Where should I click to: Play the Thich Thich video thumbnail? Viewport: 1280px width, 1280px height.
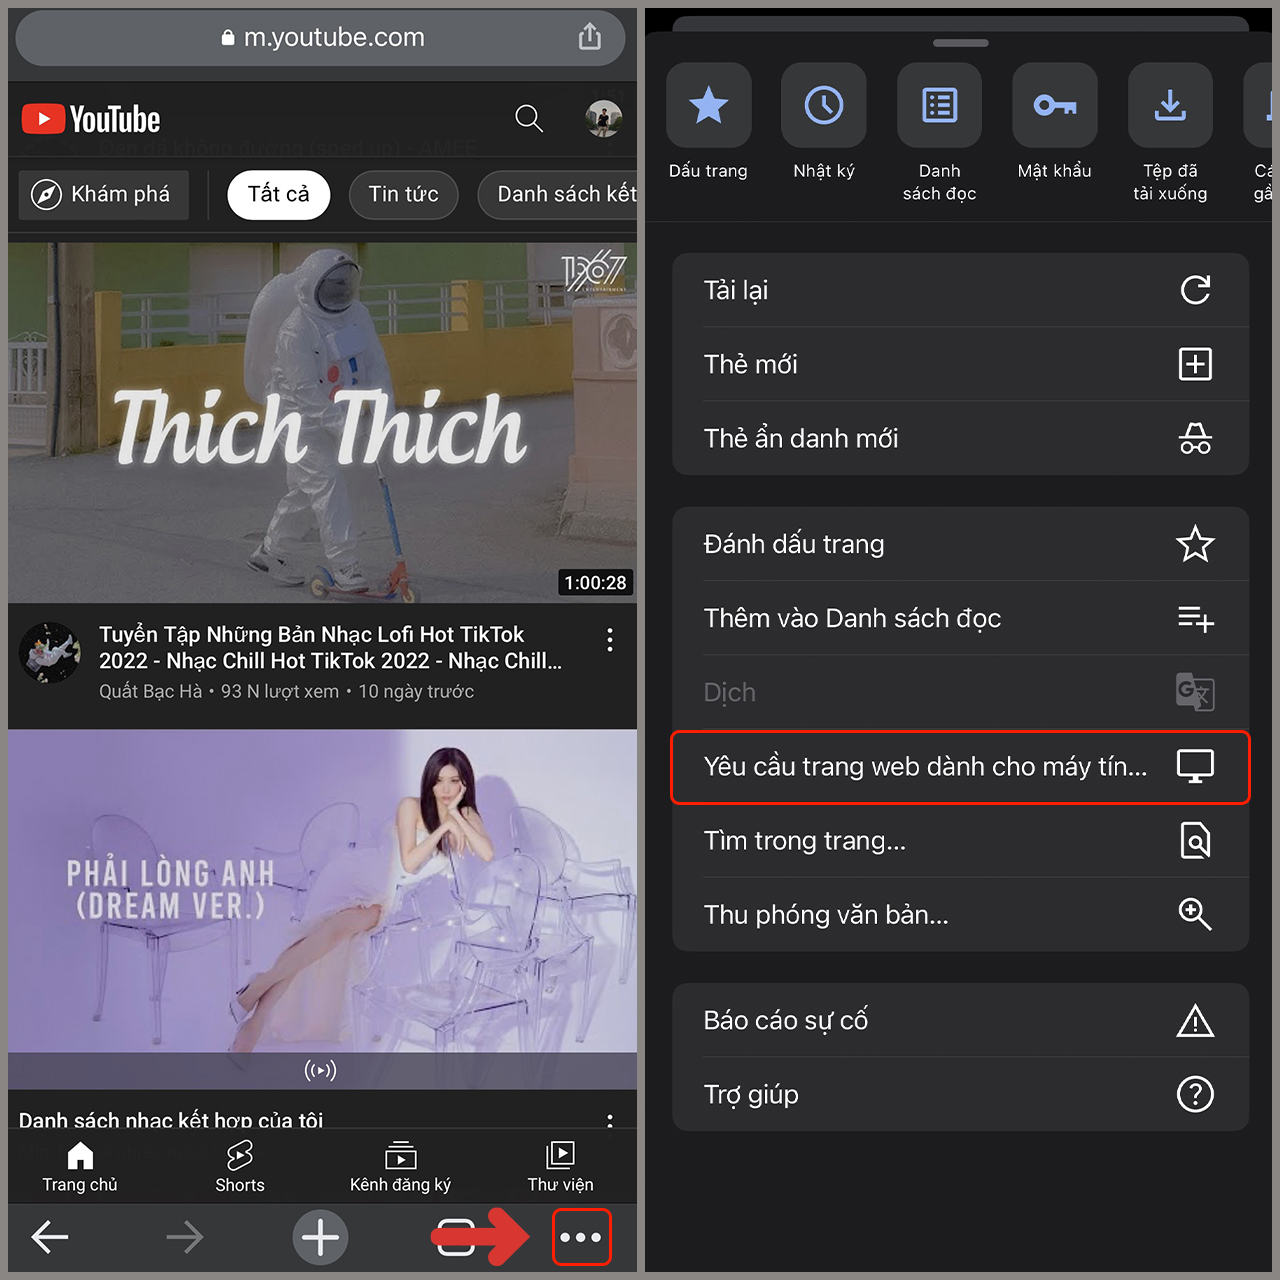tap(322, 422)
